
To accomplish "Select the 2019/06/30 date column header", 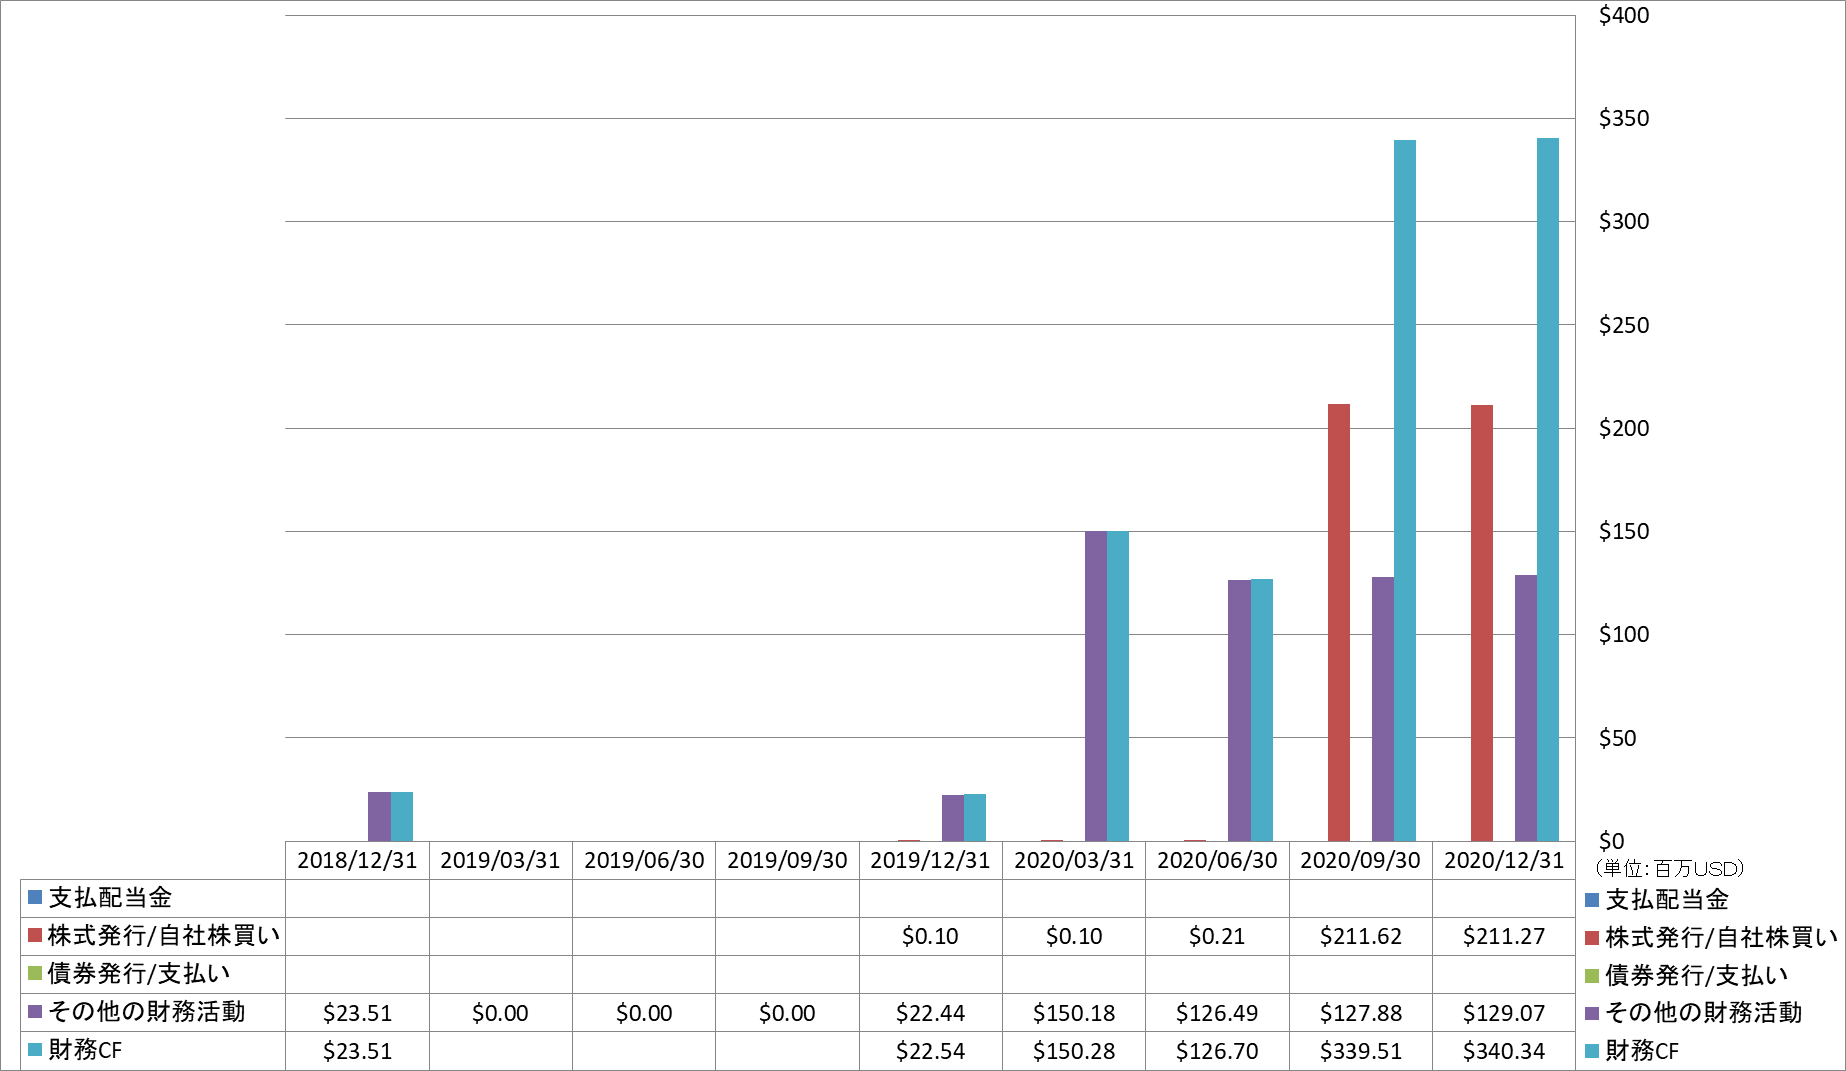I will [644, 860].
